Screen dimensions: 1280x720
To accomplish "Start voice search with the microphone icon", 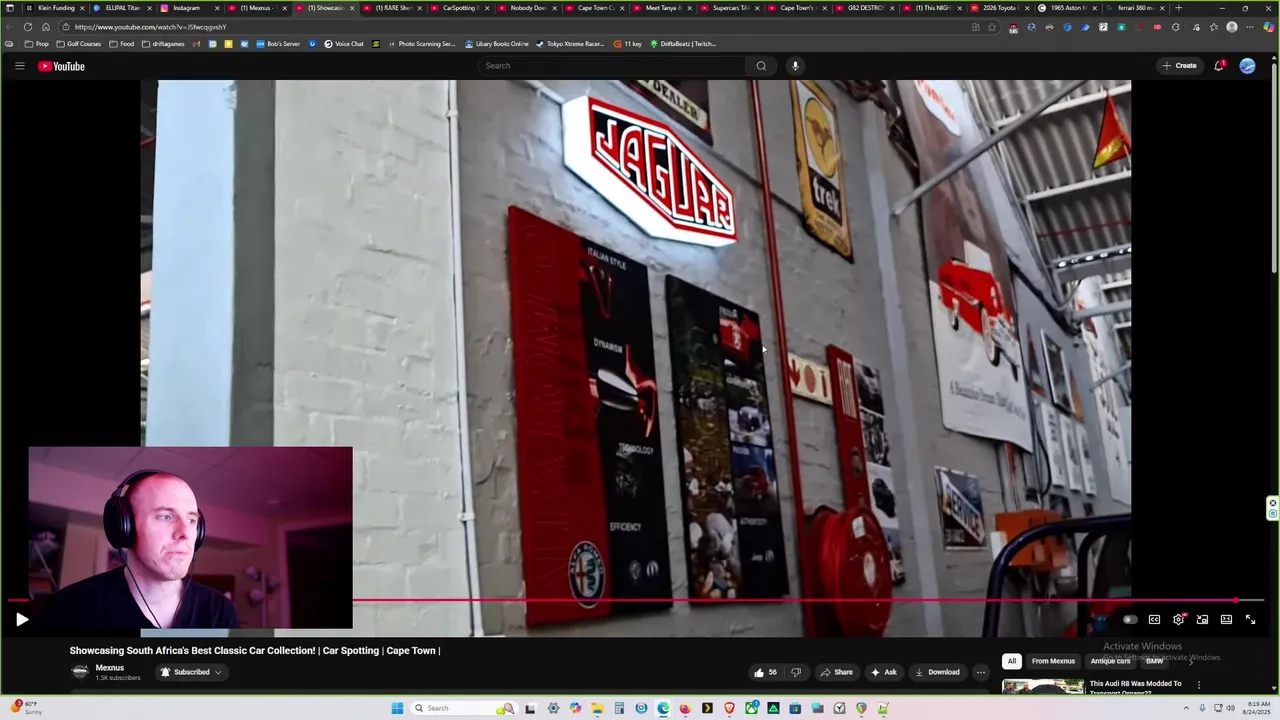I will point(795,66).
